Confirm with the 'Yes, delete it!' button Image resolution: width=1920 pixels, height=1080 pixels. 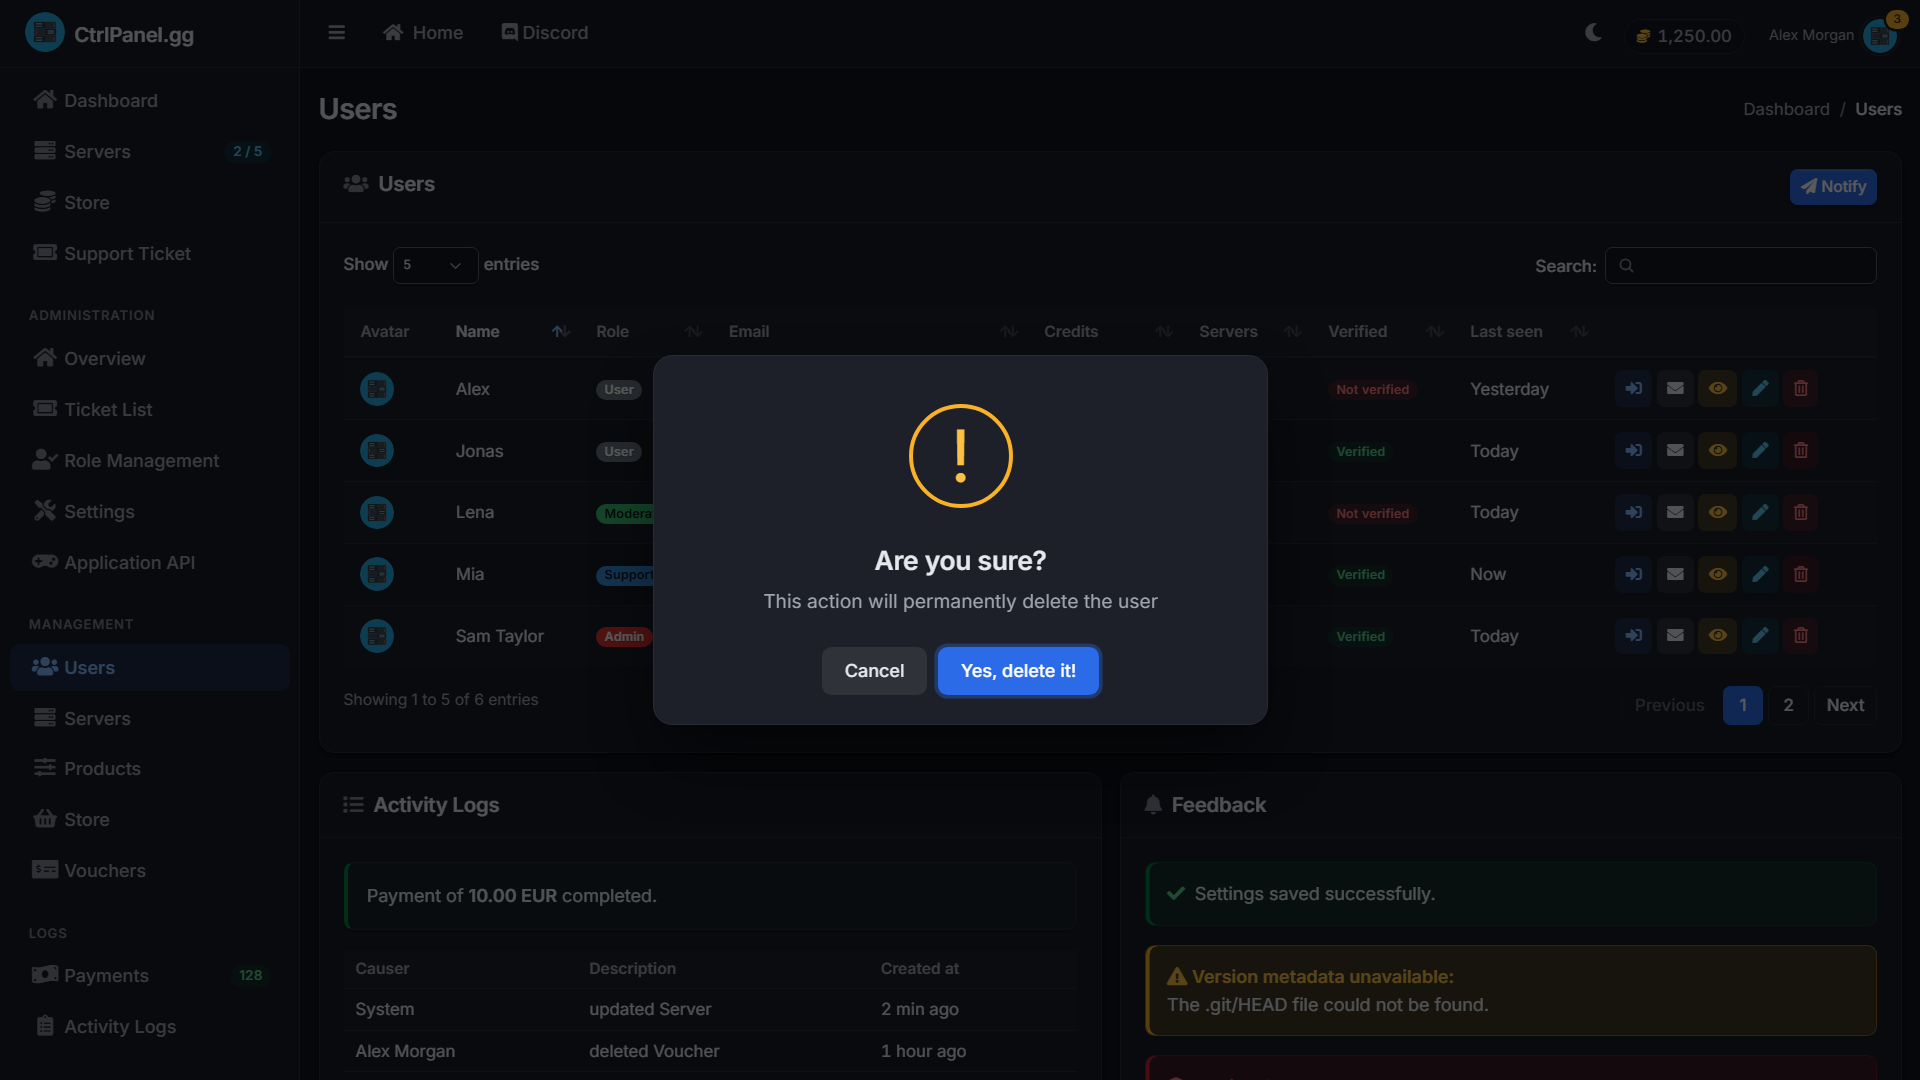[x=1018, y=671]
